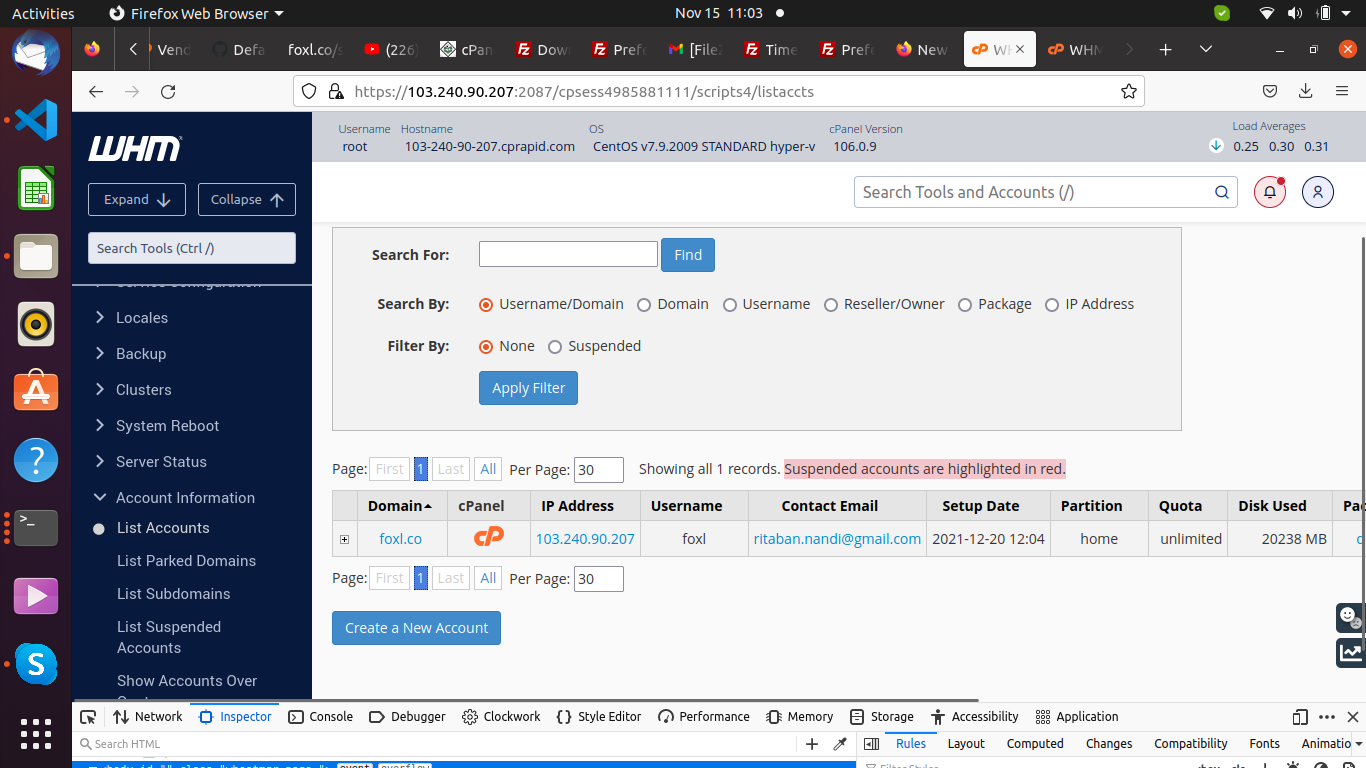Activate the DevTools element picker icon
1366x768 pixels.
(x=88, y=717)
